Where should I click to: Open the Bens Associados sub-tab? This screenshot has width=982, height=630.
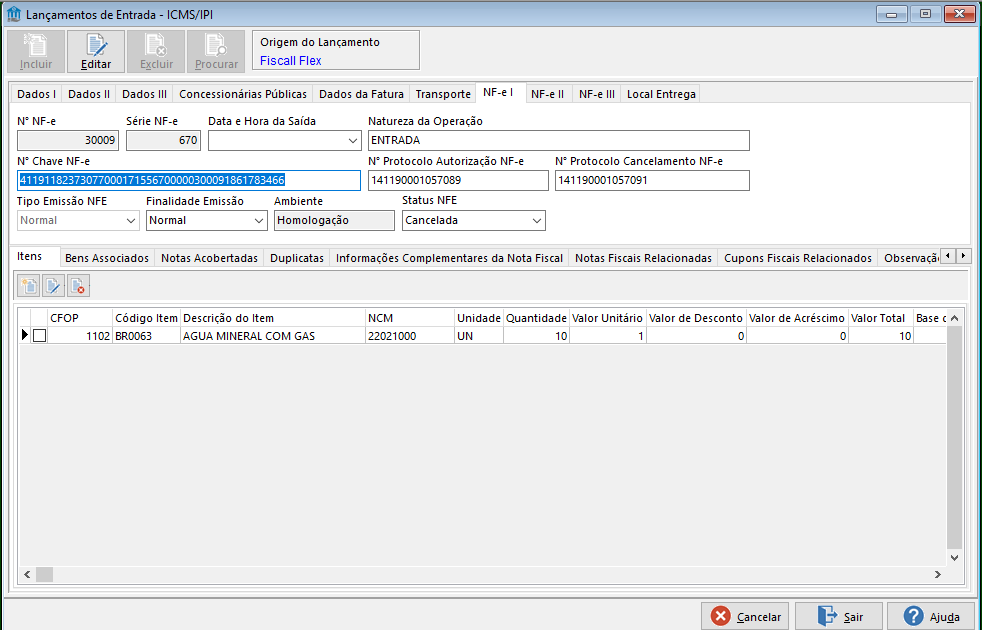pyautogui.click(x=107, y=258)
